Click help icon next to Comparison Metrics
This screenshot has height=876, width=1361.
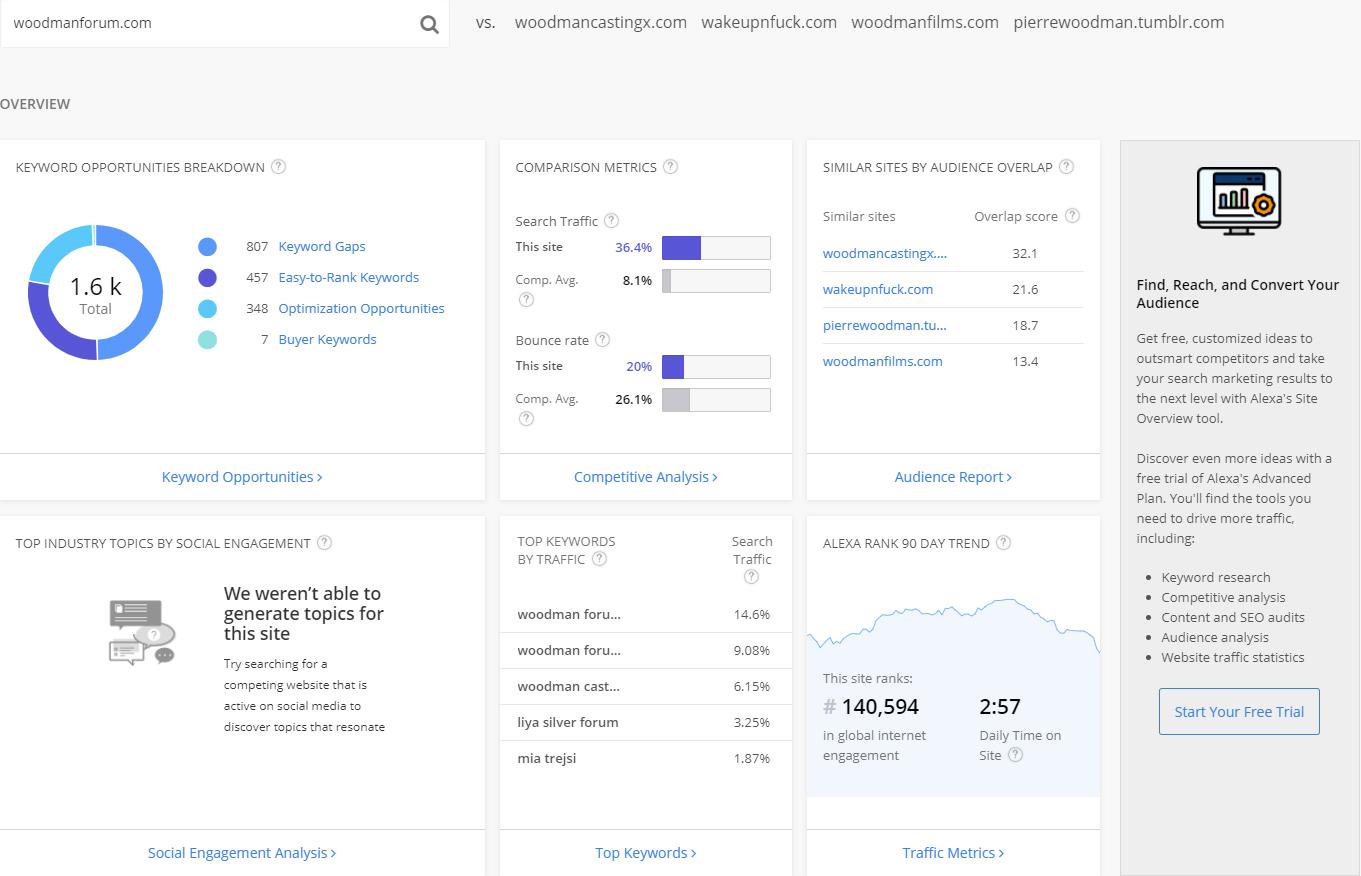(x=671, y=167)
